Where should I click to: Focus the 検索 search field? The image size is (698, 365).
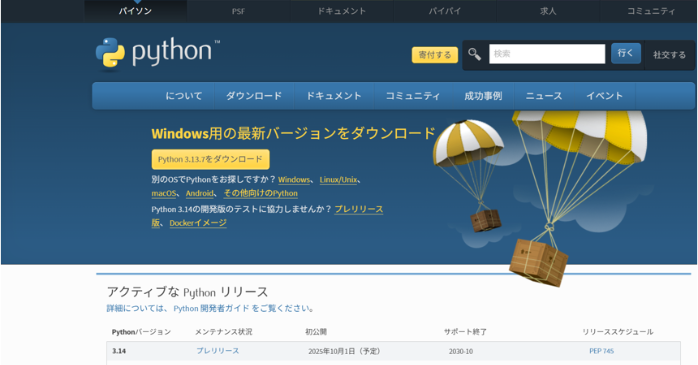tap(547, 54)
